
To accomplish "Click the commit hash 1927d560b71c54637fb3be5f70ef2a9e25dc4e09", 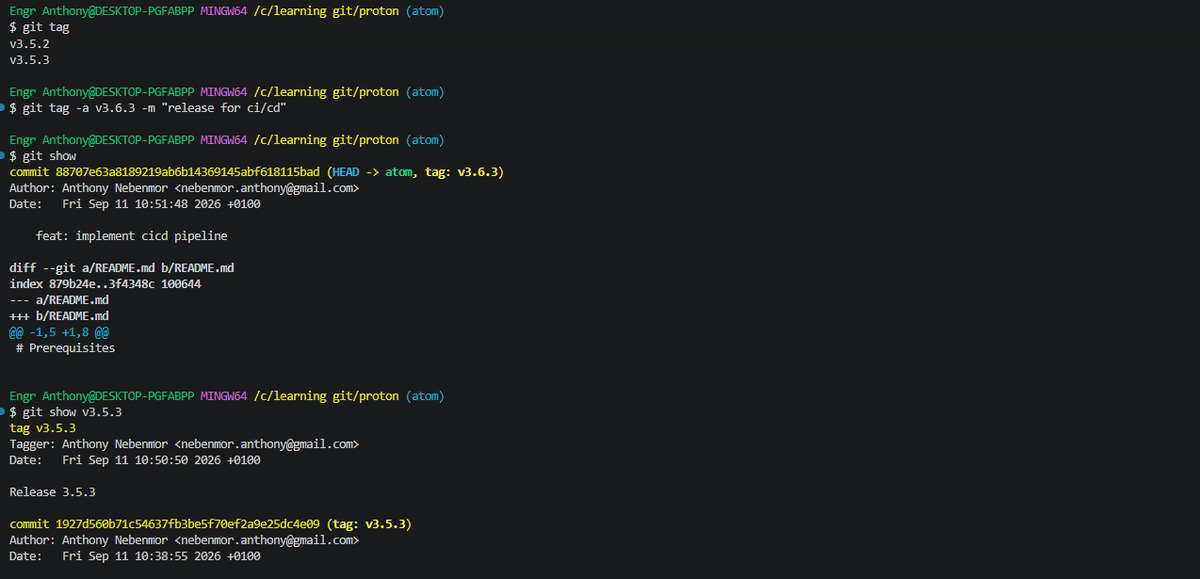I will (x=187, y=524).
